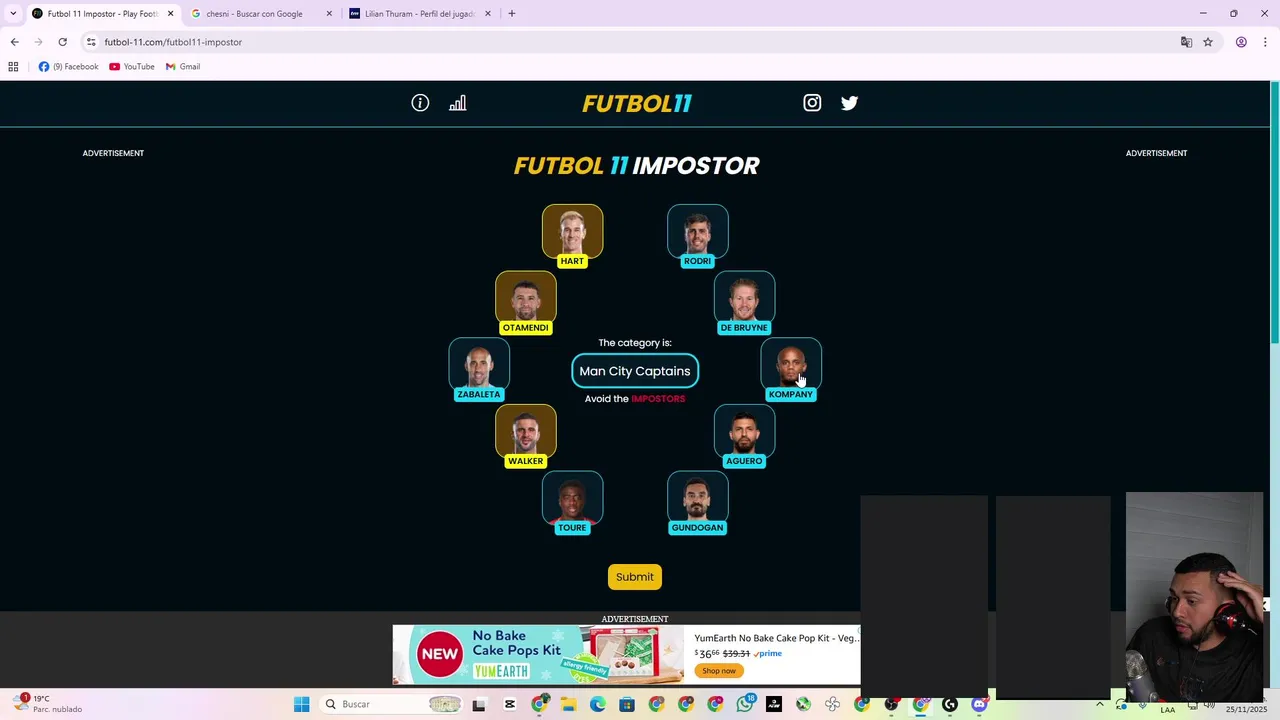This screenshot has width=1280, height=720.
Task: Open Chrome three-dot menu
Action: pos(1265,42)
